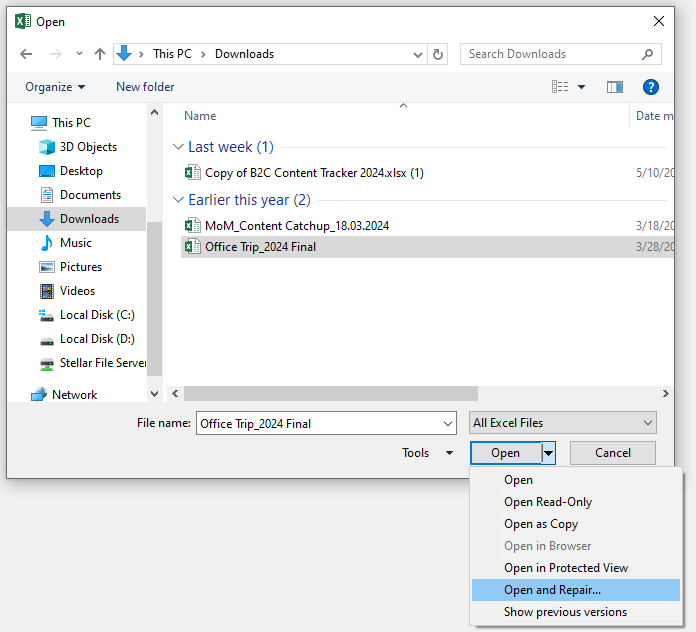
Task: Toggle the preview pane icon
Action: point(615,87)
